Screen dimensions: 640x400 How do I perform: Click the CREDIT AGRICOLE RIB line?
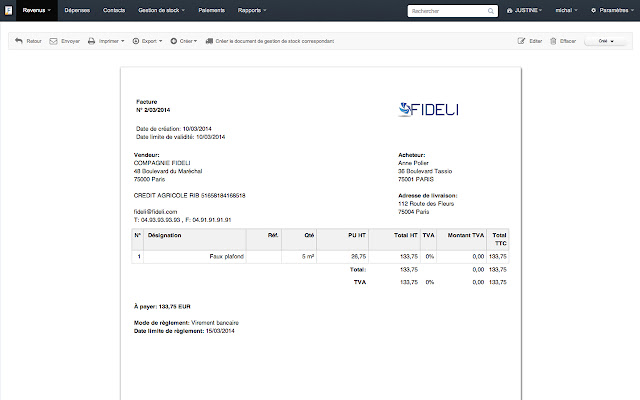pos(189,196)
